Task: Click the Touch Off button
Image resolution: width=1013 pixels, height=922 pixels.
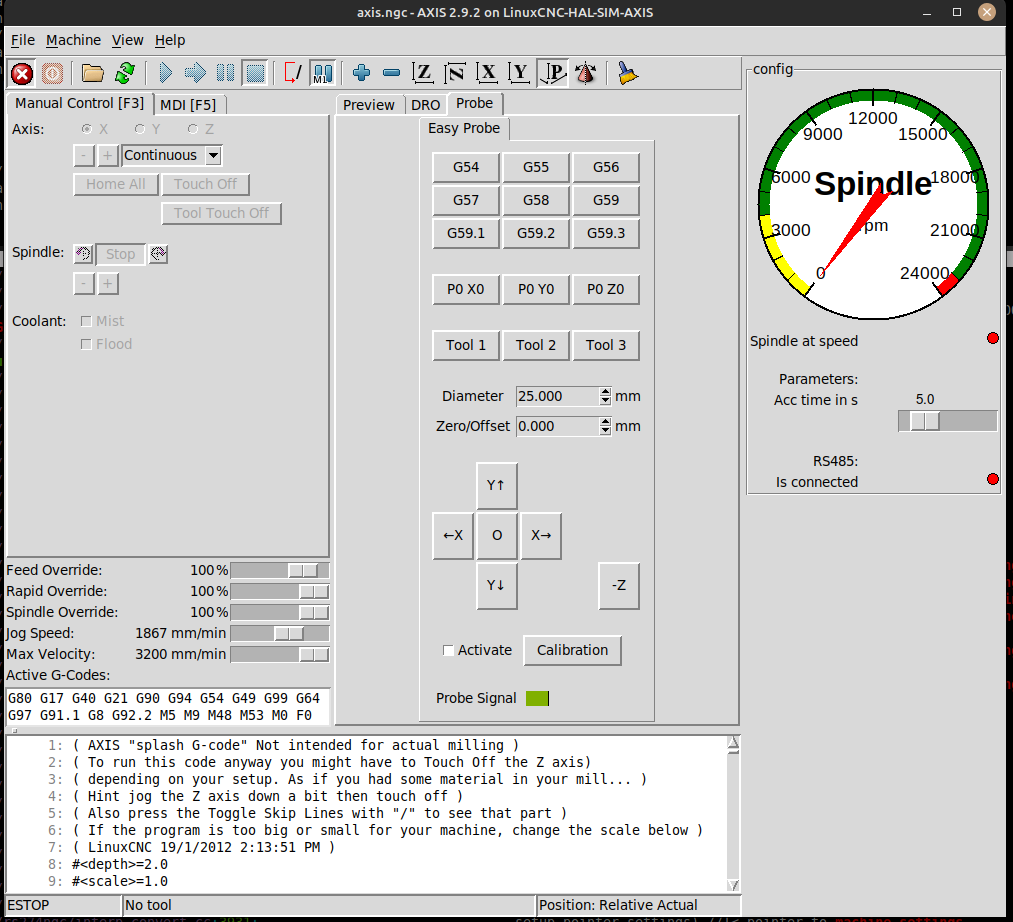Action: [205, 184]
